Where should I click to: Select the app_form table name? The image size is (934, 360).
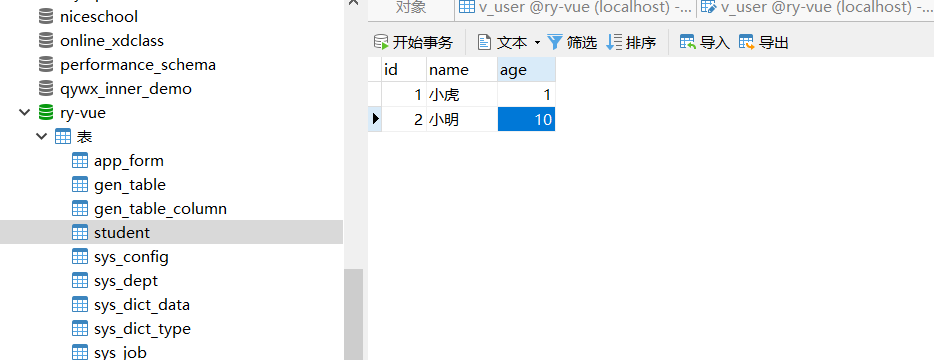pos(129,161)
